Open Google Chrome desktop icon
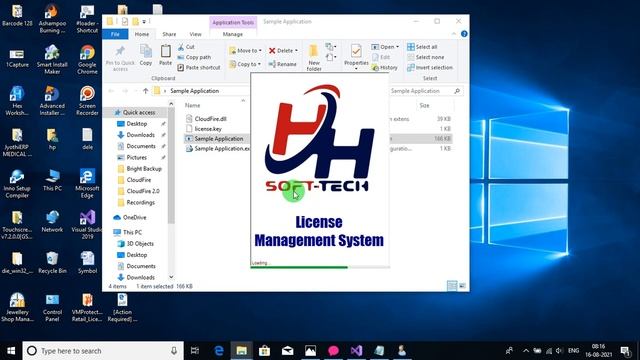 87,60
